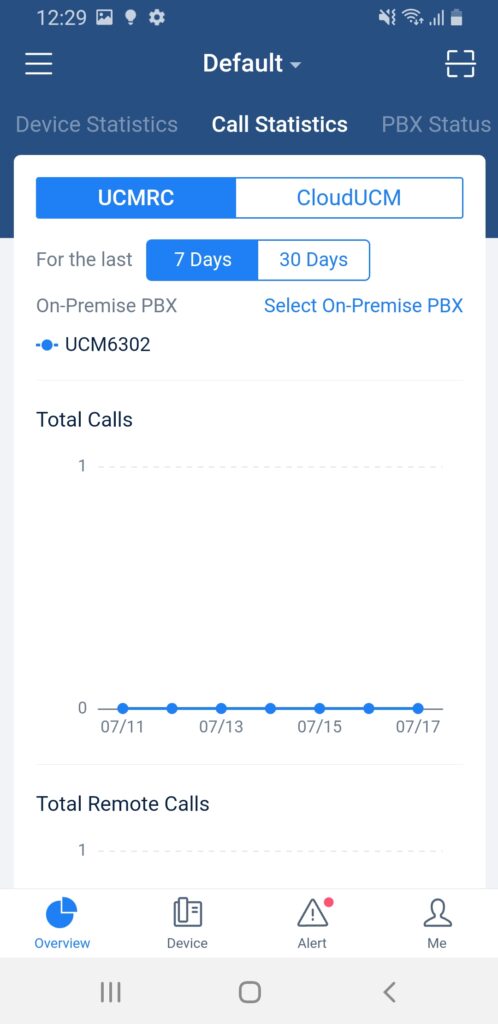
Task: Select the 30 Days range
Action: (314, 260)
